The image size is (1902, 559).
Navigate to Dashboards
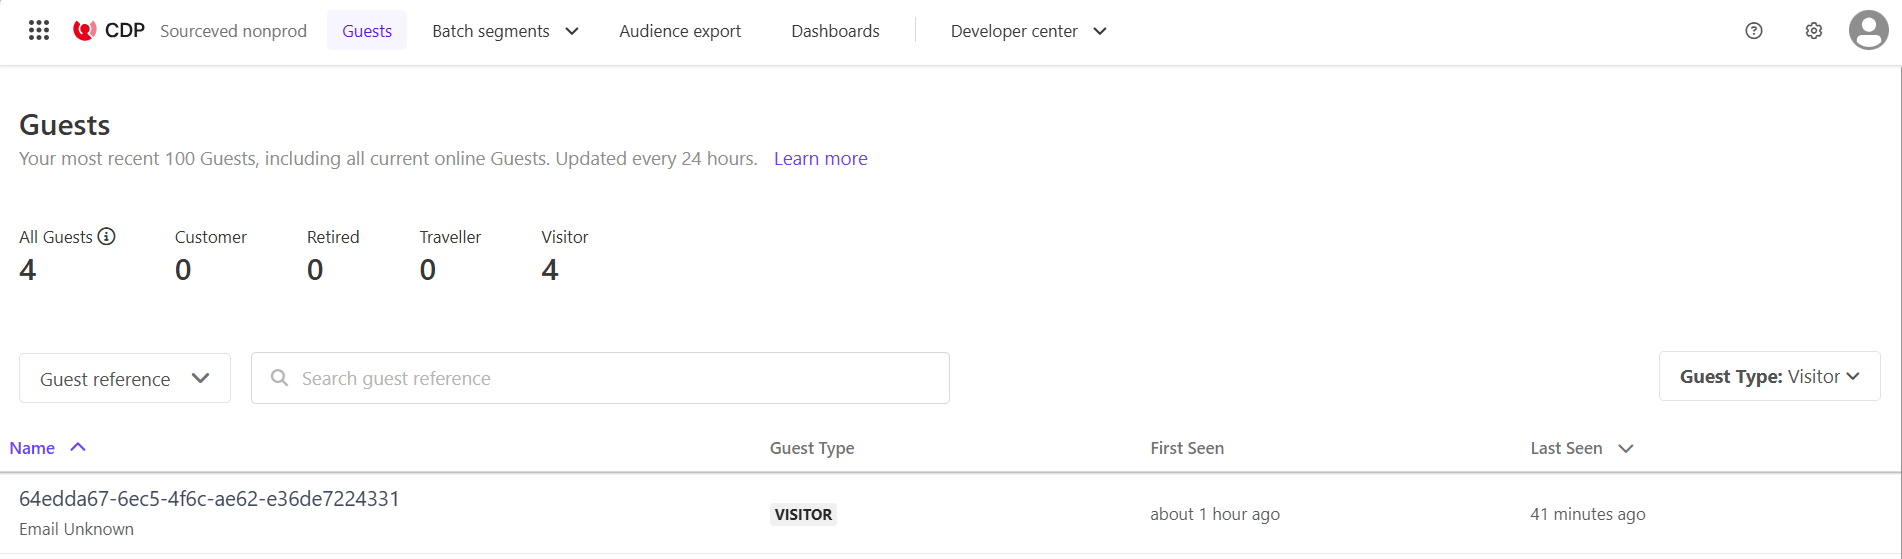(835, 31)
